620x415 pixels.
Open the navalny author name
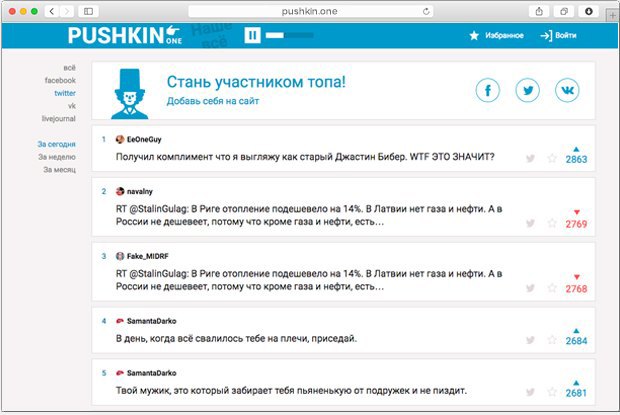pos(140,191)
